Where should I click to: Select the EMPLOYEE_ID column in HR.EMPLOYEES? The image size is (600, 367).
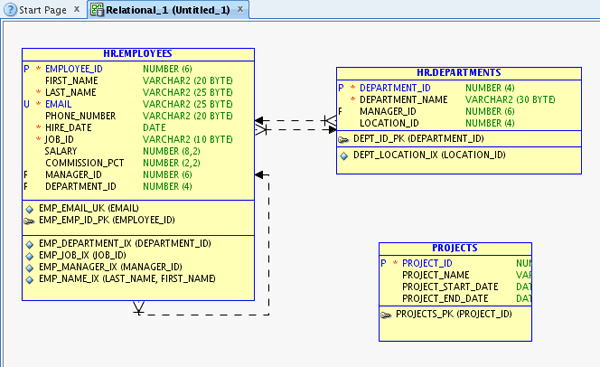coord(74,69)
